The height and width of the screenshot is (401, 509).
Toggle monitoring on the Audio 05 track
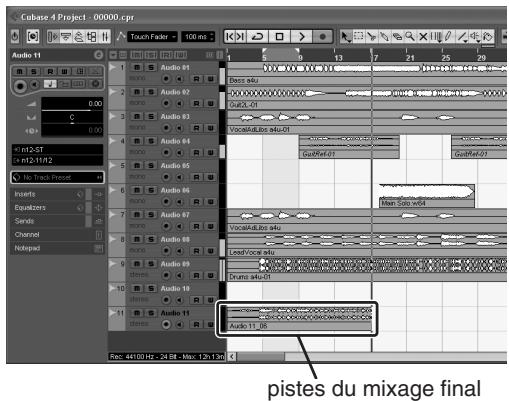pos(180,177)
